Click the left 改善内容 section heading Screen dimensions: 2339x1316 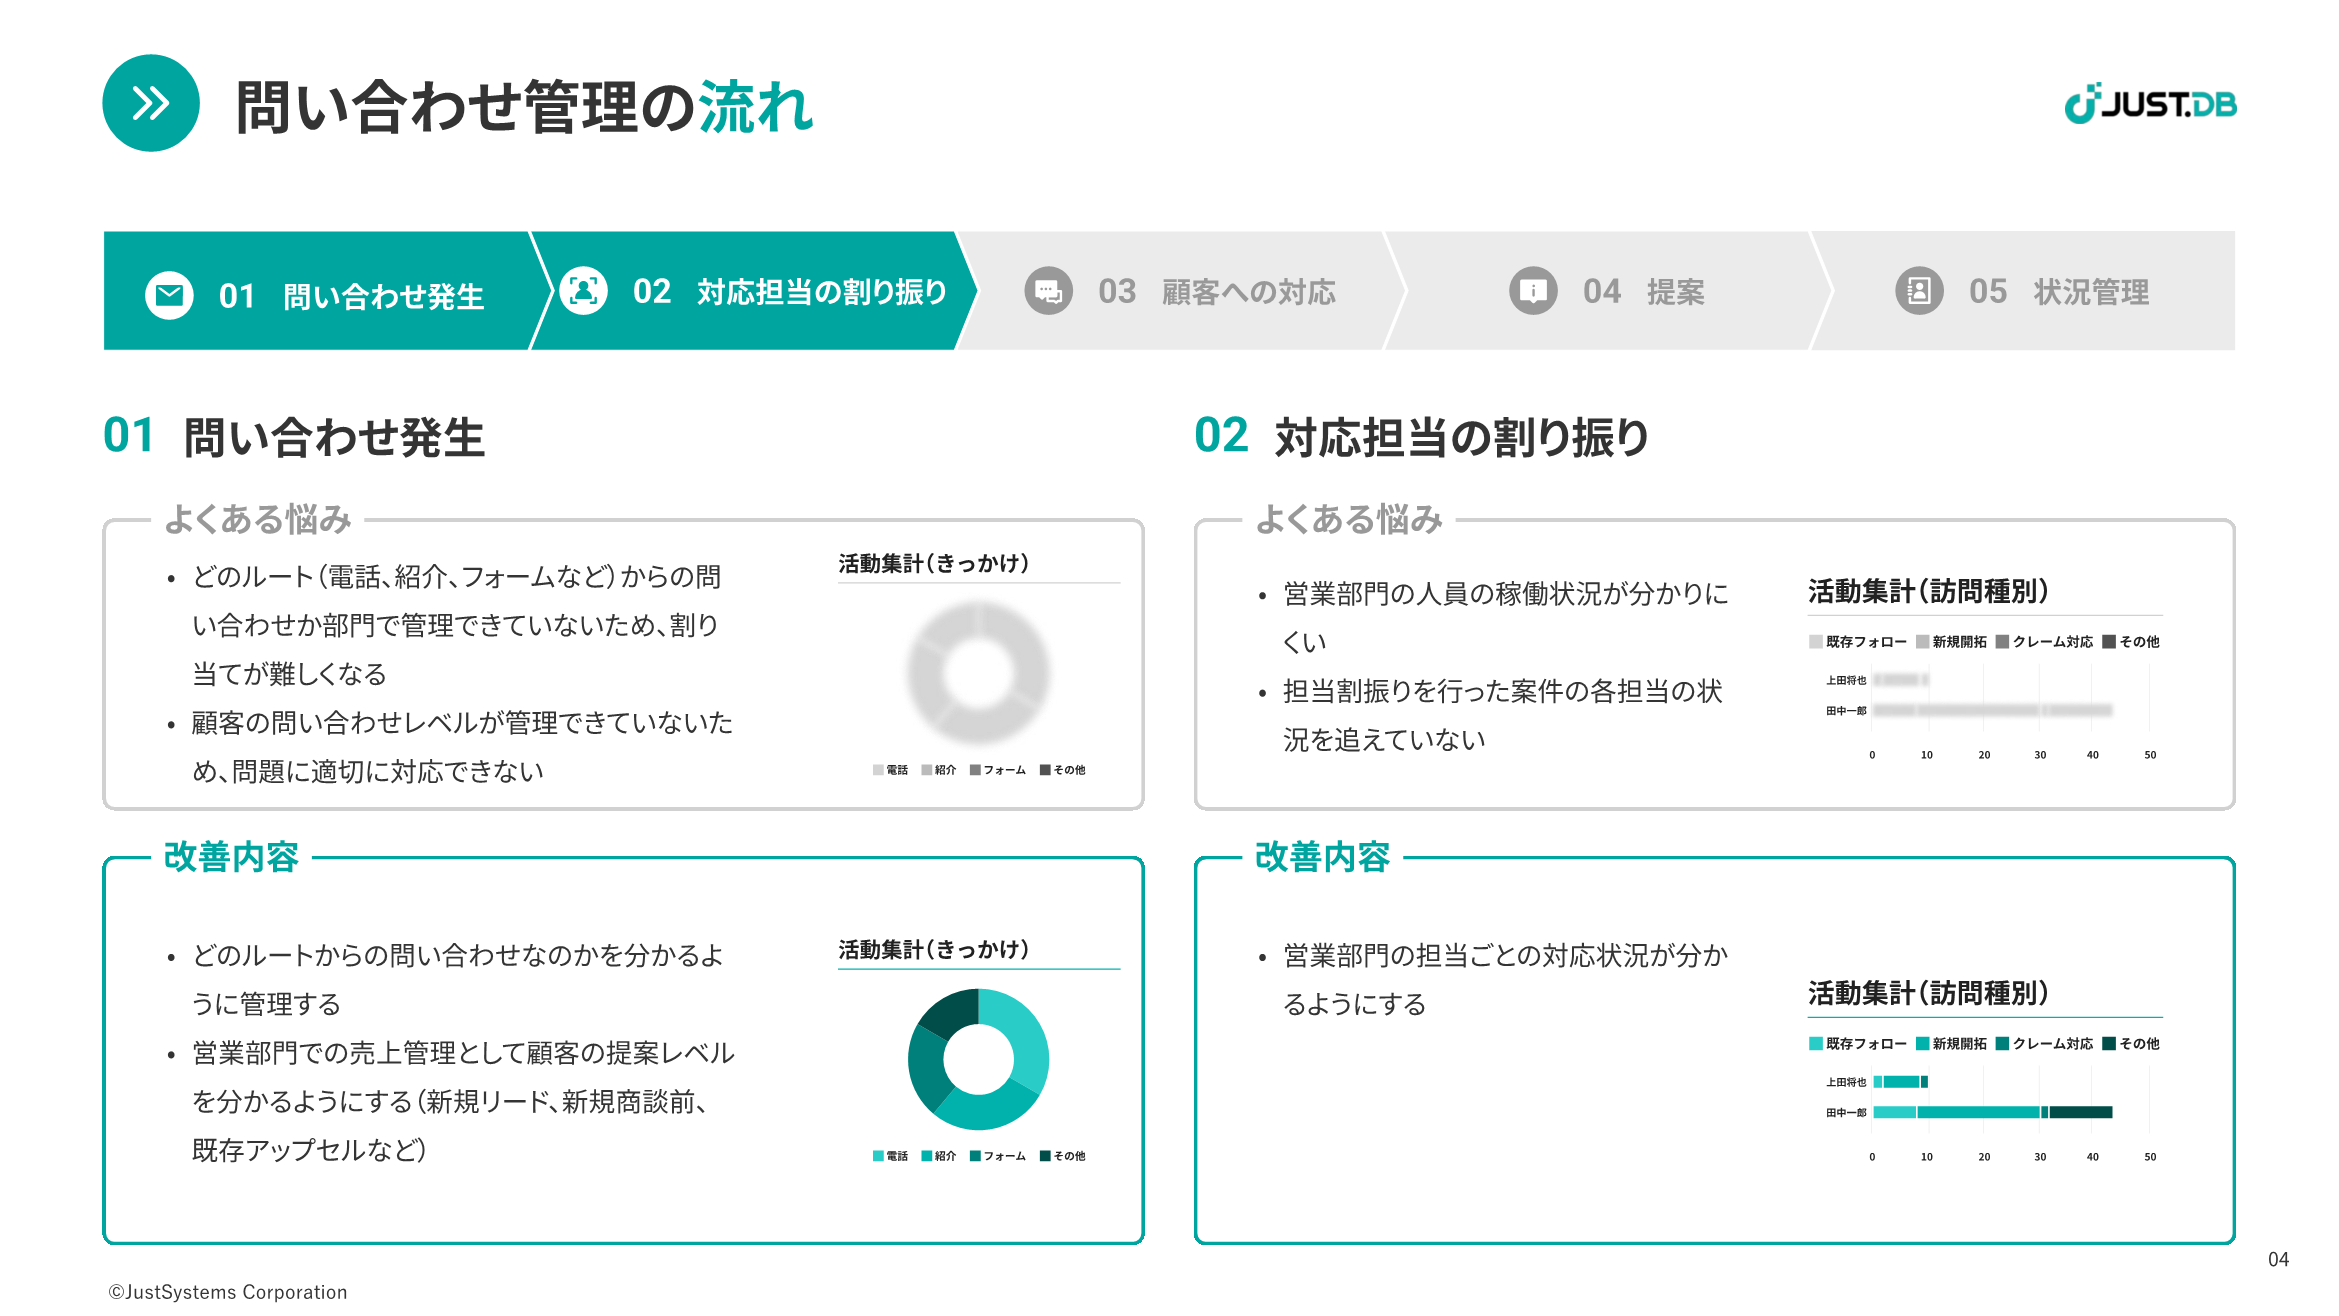[x=231, y=857]
